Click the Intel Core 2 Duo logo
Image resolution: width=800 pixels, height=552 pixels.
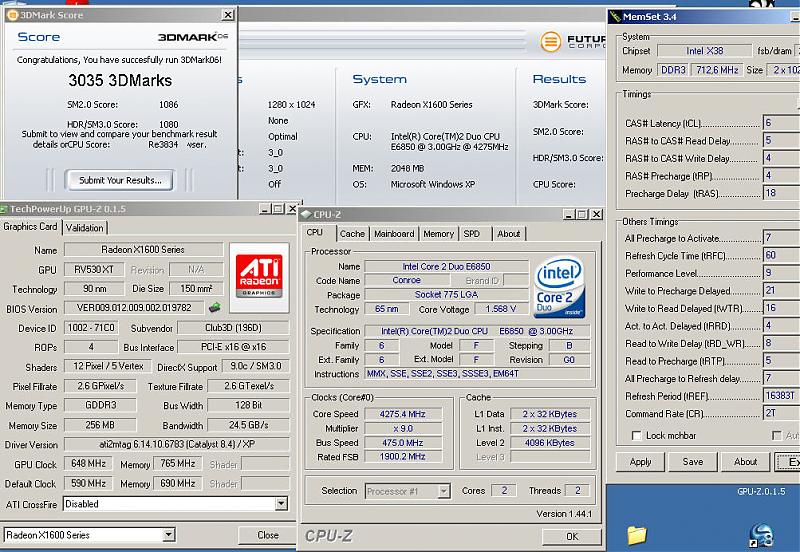click(x=559, y=287)
